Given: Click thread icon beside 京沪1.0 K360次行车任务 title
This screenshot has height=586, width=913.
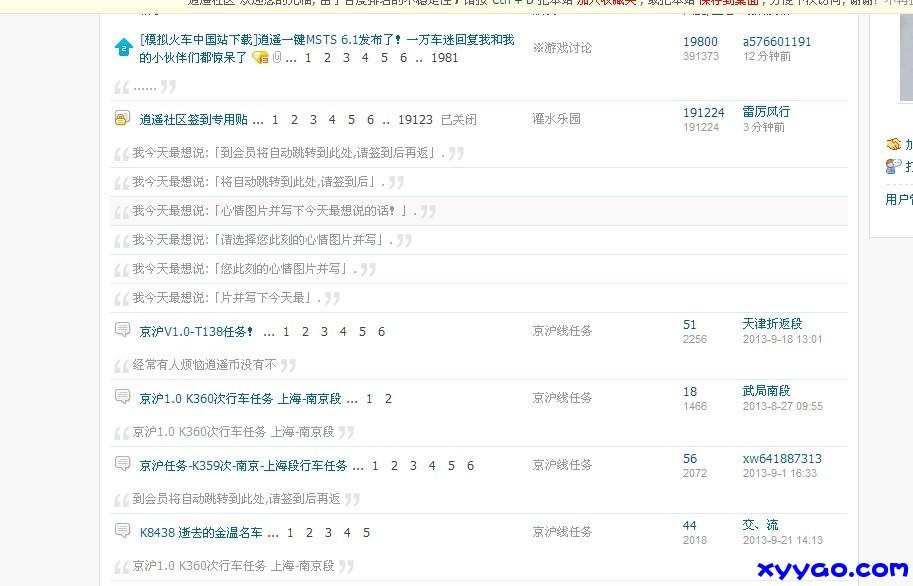Looking at the screenshot, I should [122, 397].
